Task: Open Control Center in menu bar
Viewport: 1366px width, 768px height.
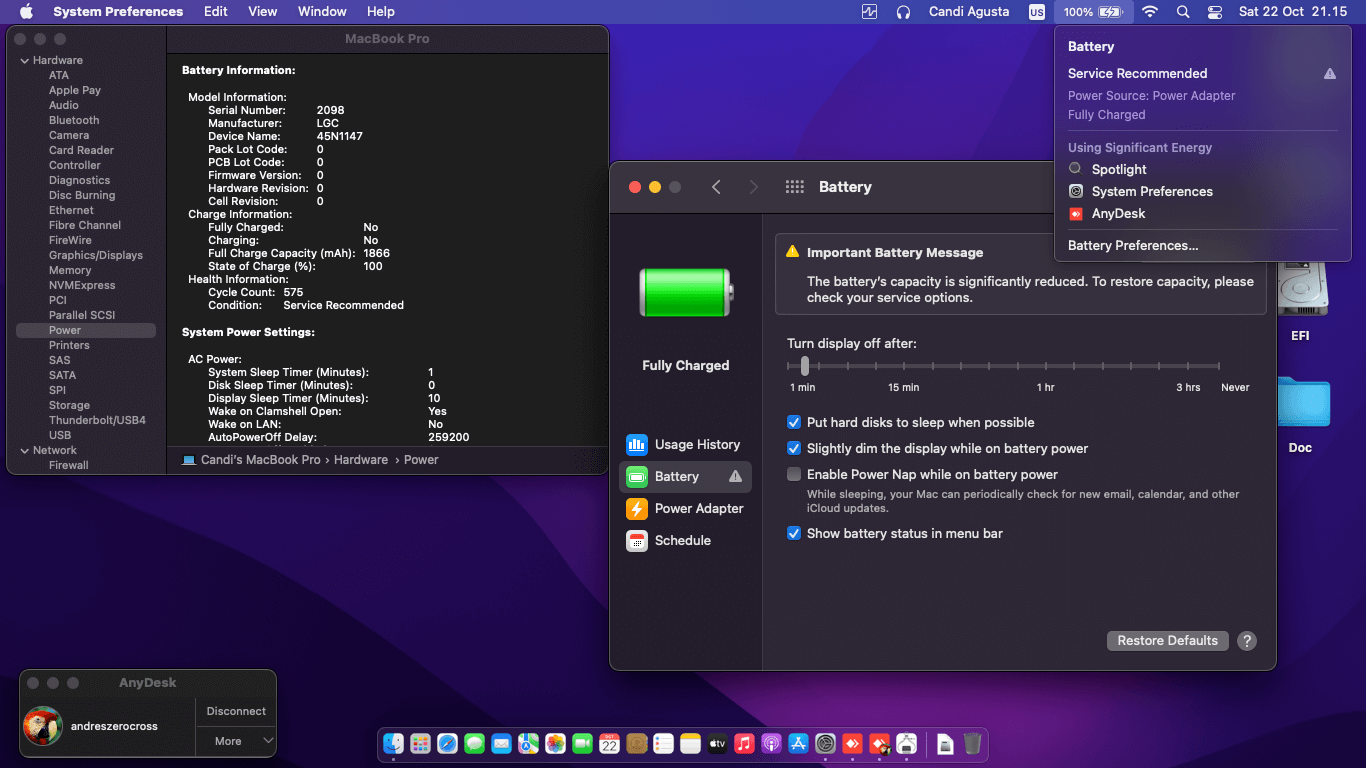Action: click(1215, 12)
